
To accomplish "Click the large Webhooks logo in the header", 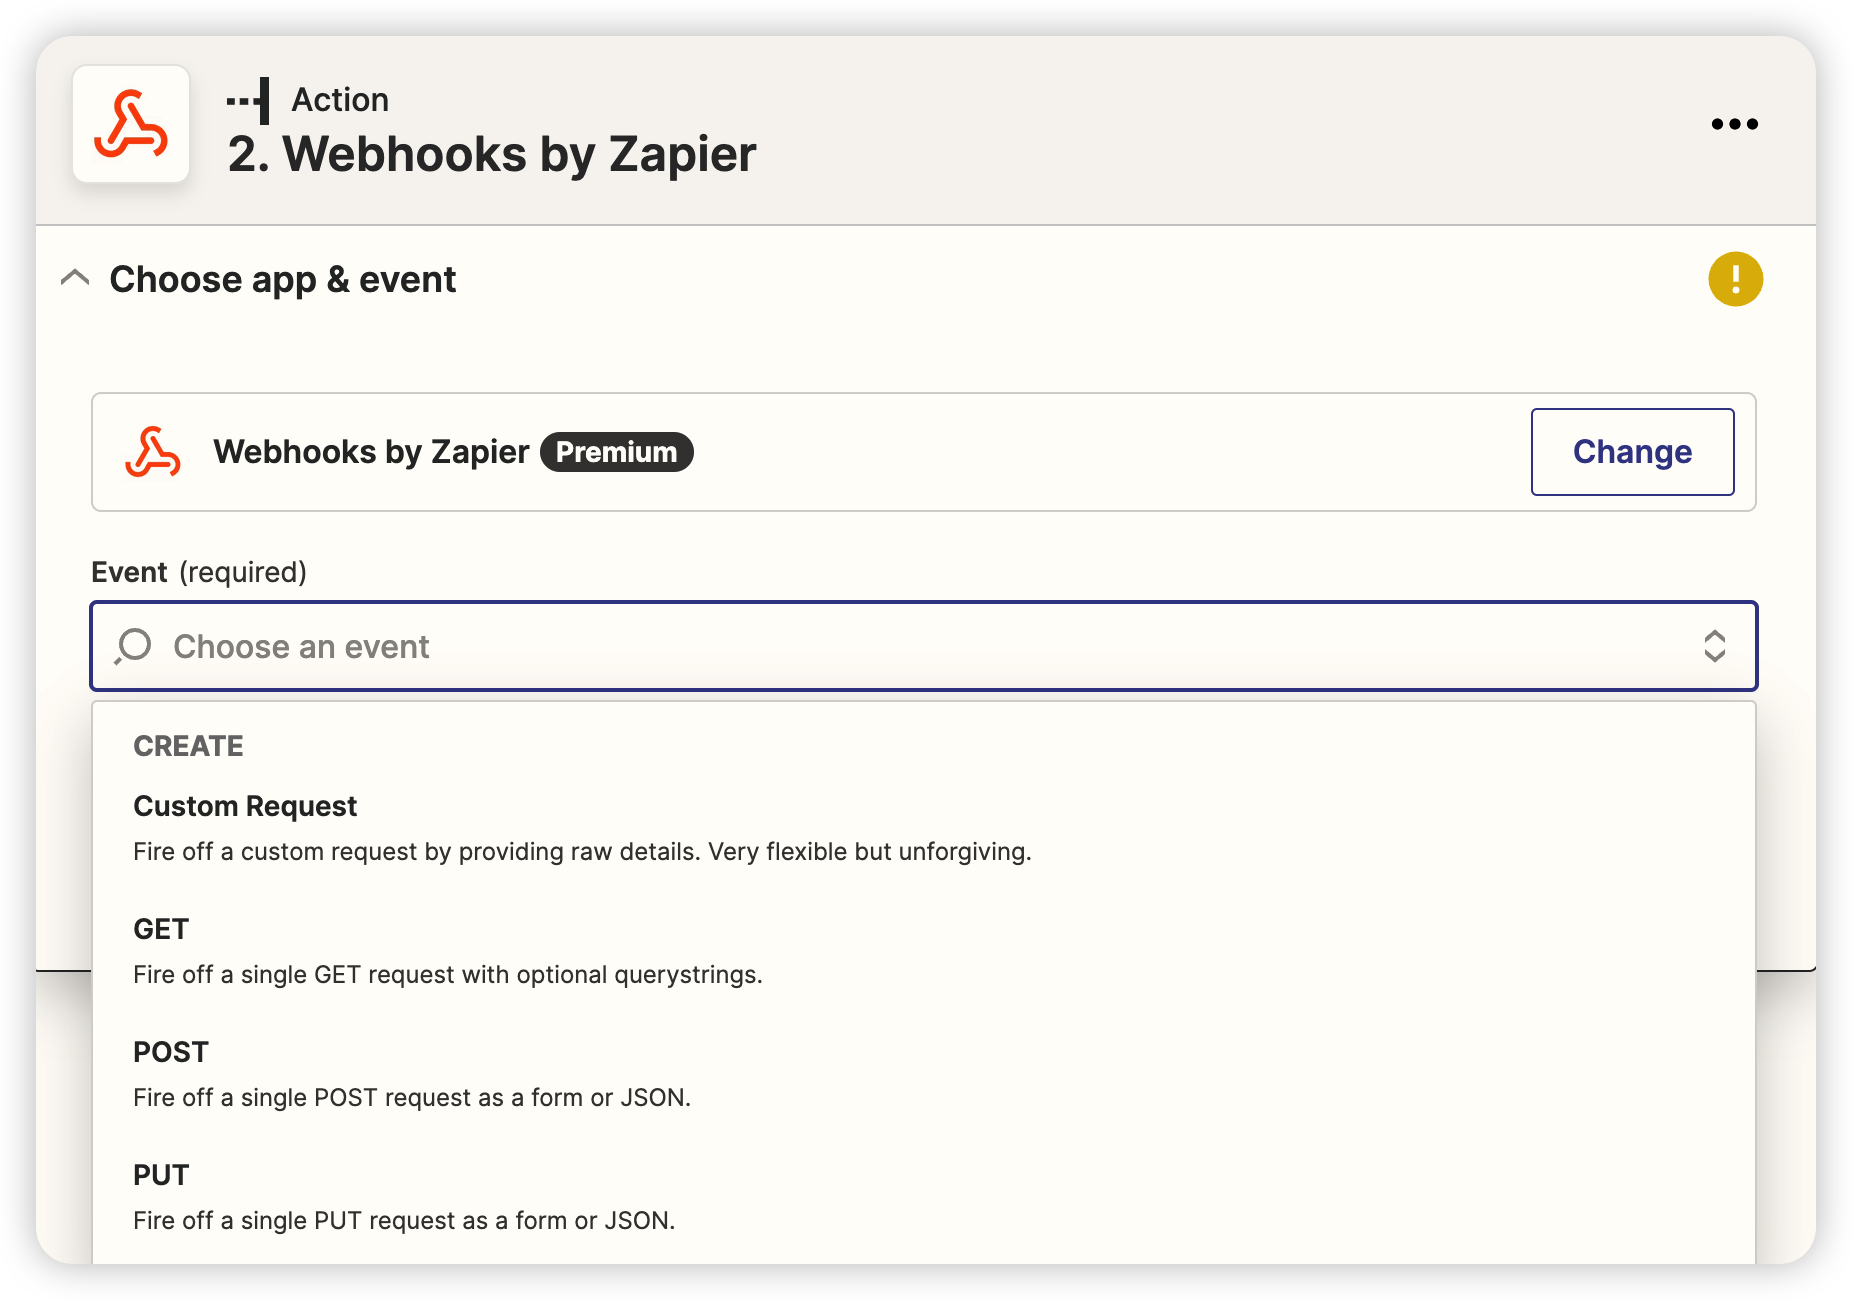I will [x=131, y=124].
